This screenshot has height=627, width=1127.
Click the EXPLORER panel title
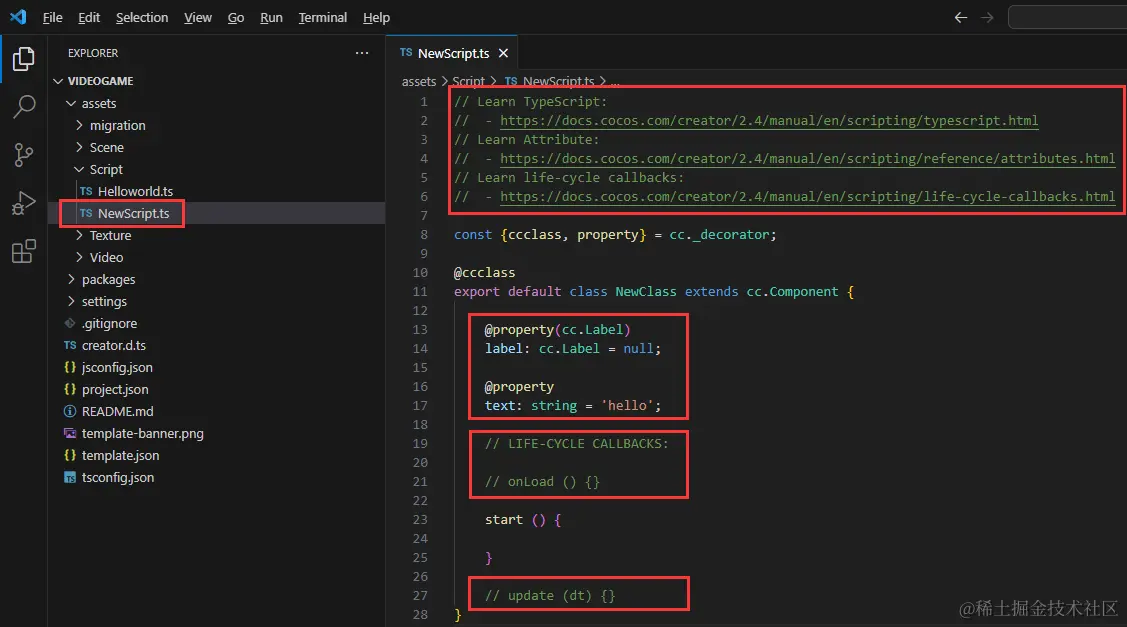(x=93, y=53)
